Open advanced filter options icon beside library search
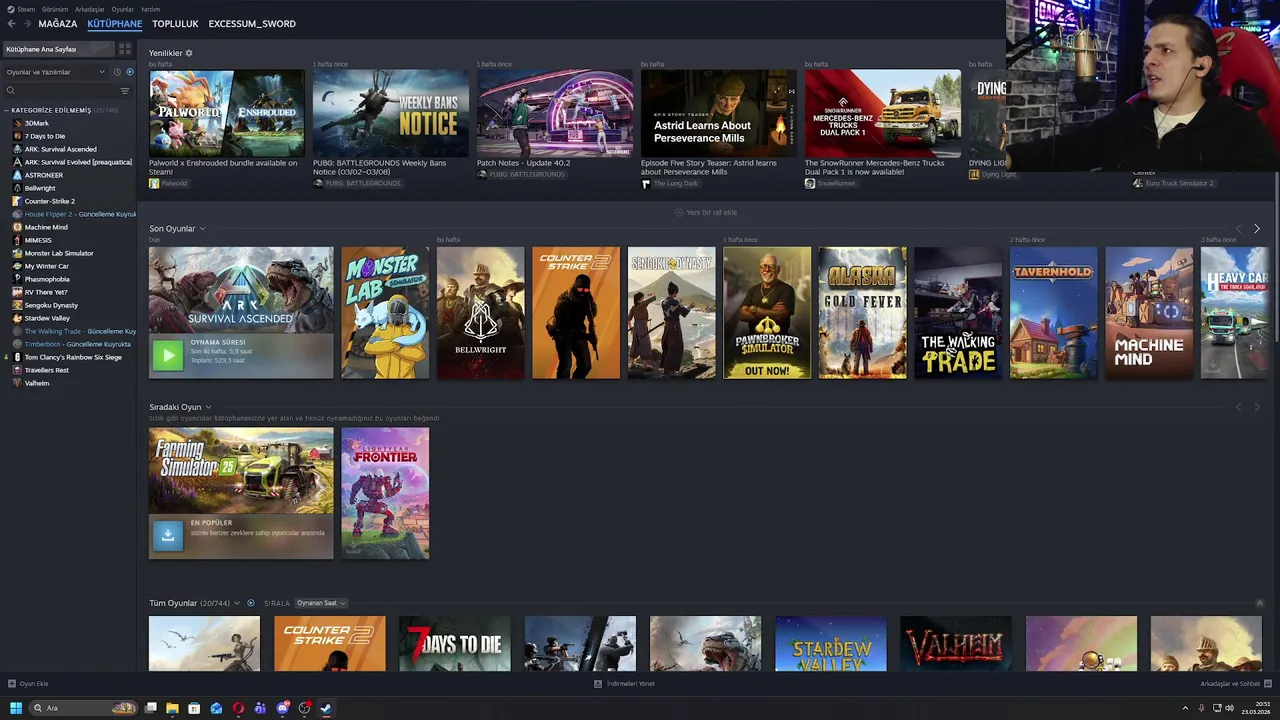 pyautogui.click(x=125, y=91)
